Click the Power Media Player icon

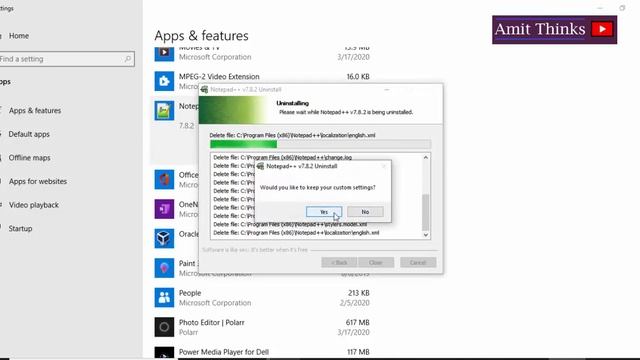[164, 353]
